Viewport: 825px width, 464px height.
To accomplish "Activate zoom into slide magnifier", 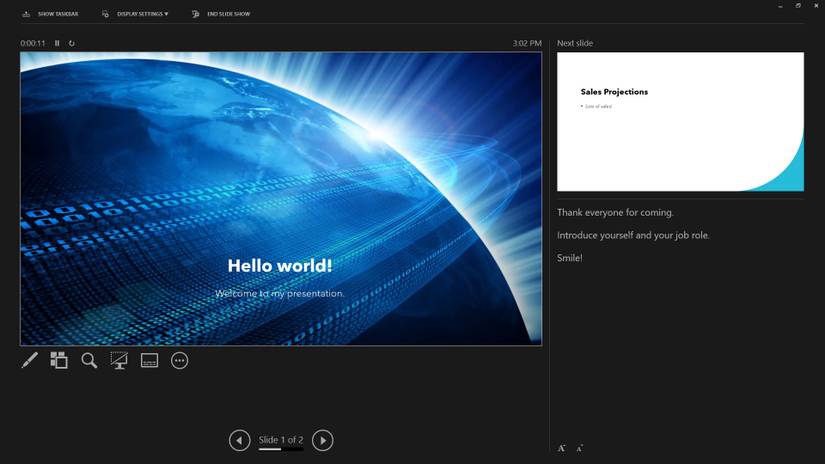I will (x=89, y=360).
